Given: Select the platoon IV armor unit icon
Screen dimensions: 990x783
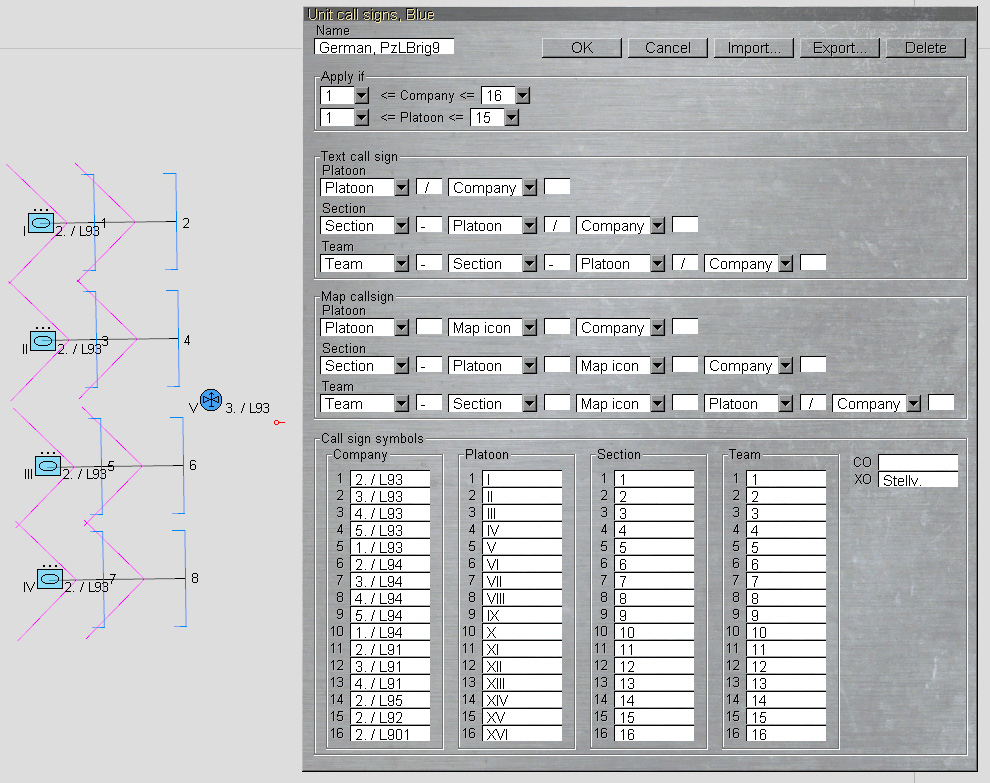Looking at the screenshot, I should tap(50, 578).
